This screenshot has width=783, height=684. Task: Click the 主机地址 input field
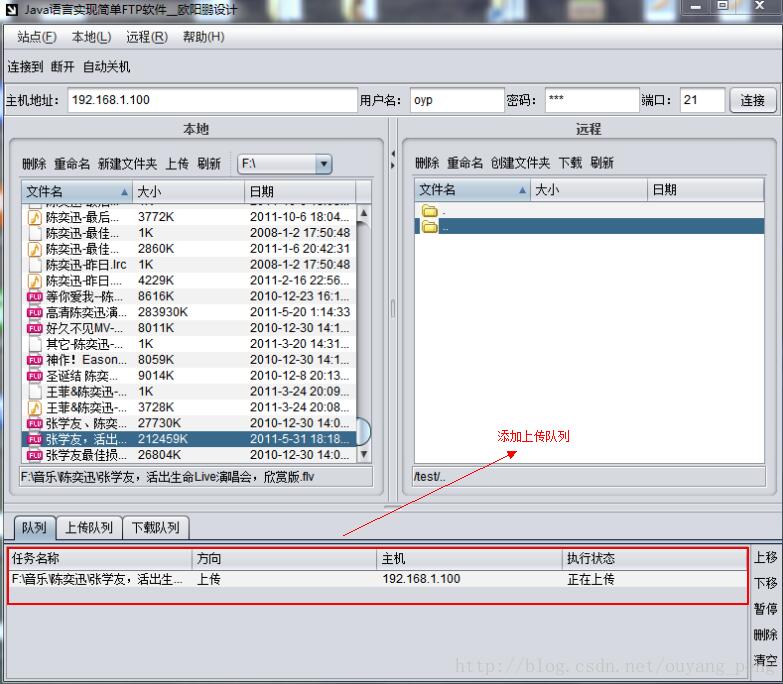point(211,100)
